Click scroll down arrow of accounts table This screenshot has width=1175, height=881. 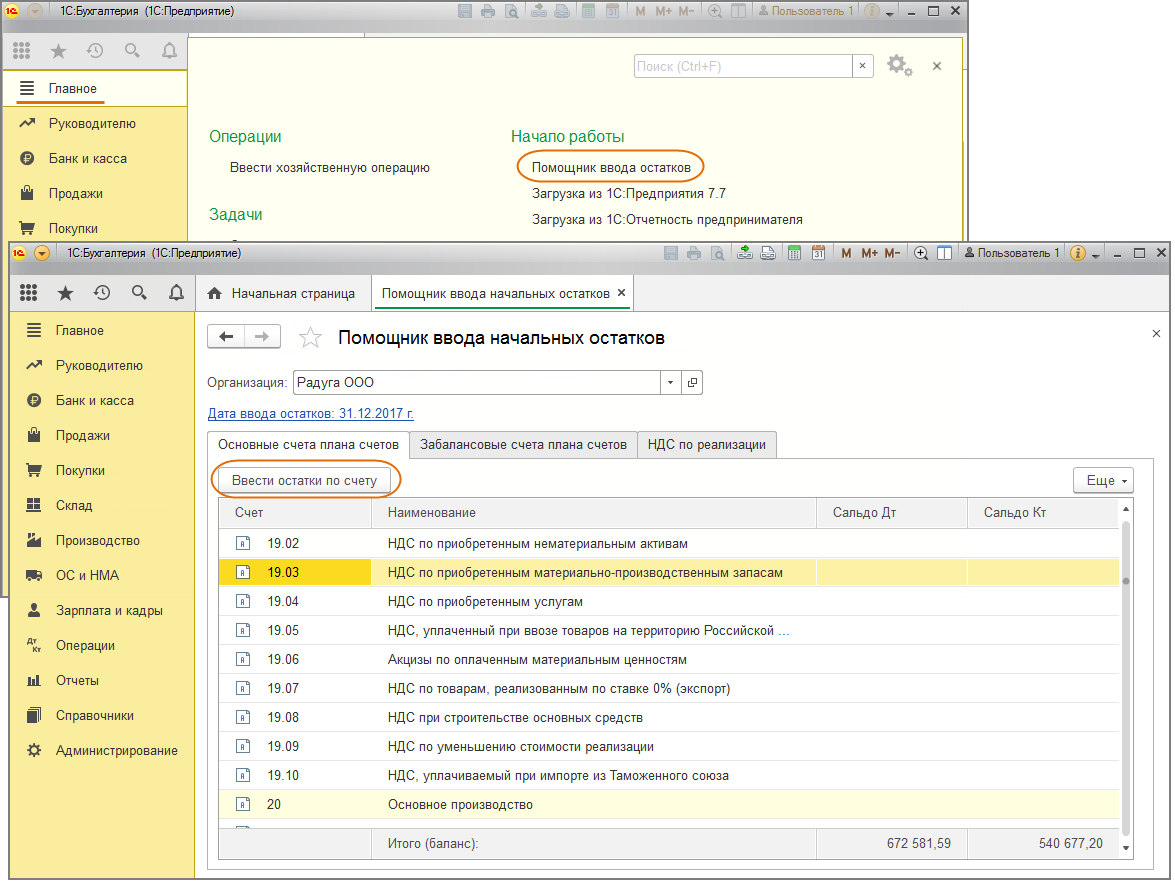pyautogui.click(x=1126, y=848)
